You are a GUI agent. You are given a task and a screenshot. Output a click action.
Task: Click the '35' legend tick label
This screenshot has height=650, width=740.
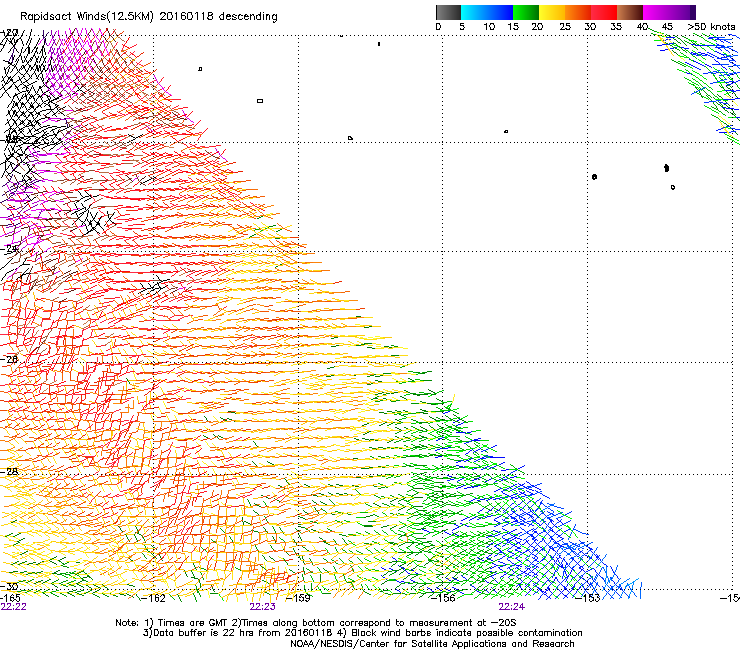616,27
